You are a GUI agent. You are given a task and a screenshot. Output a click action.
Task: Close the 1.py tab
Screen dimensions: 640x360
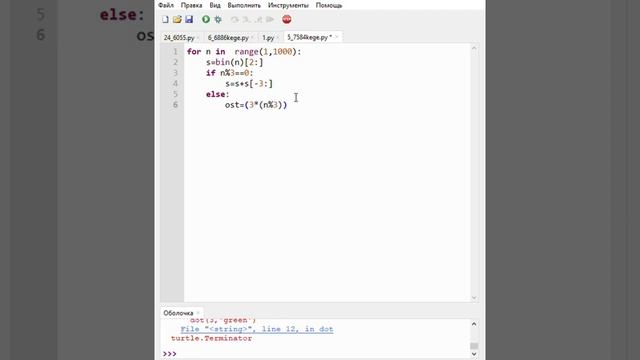click(x=278, y=38)
